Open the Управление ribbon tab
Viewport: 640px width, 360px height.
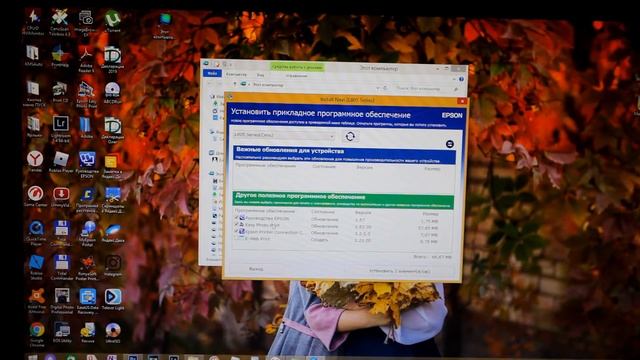tap(296, 76)
